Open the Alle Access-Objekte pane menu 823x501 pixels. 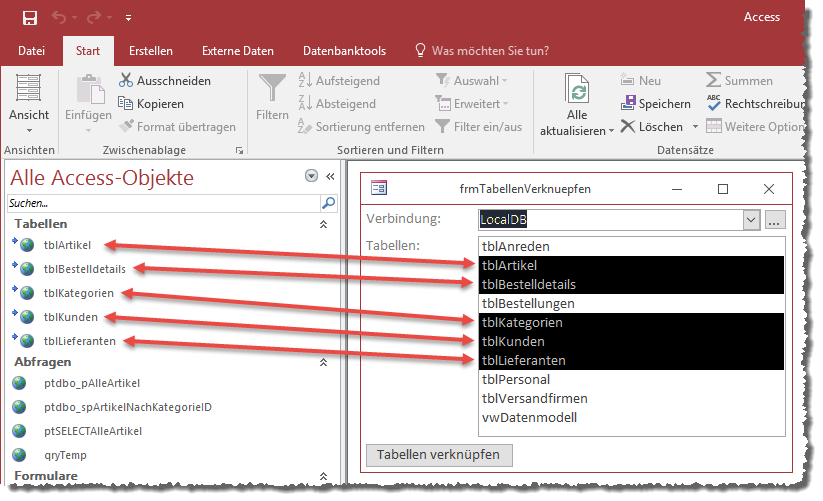(311, 176)
